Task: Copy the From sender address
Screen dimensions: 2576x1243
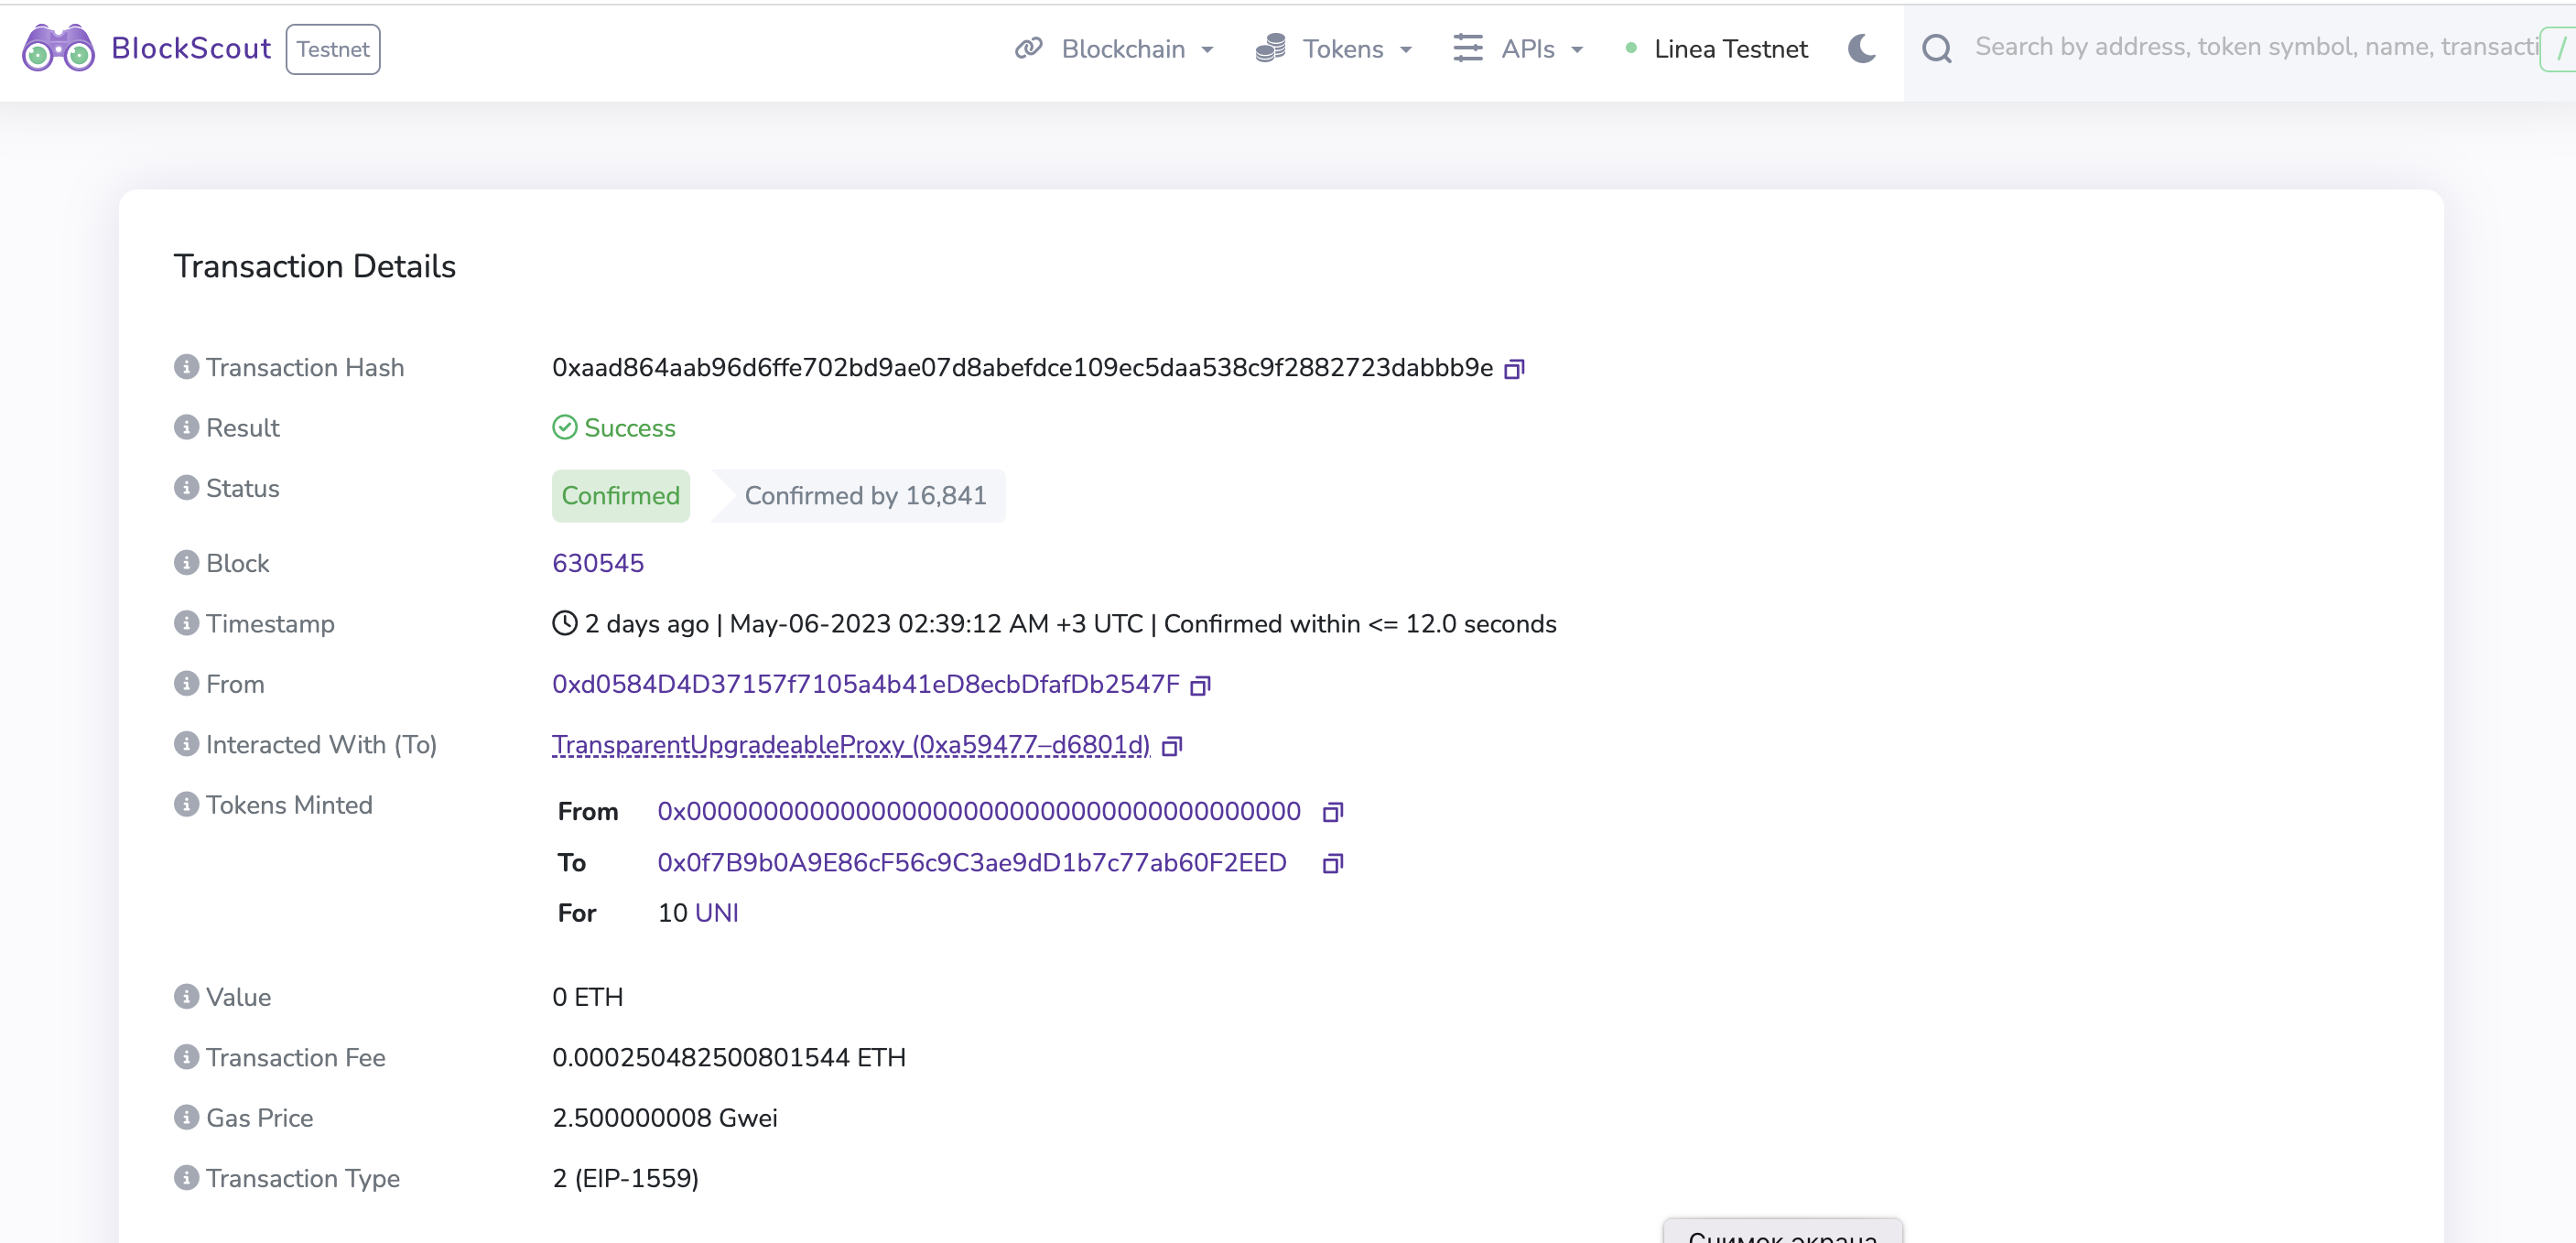Action: [1200, 685]
